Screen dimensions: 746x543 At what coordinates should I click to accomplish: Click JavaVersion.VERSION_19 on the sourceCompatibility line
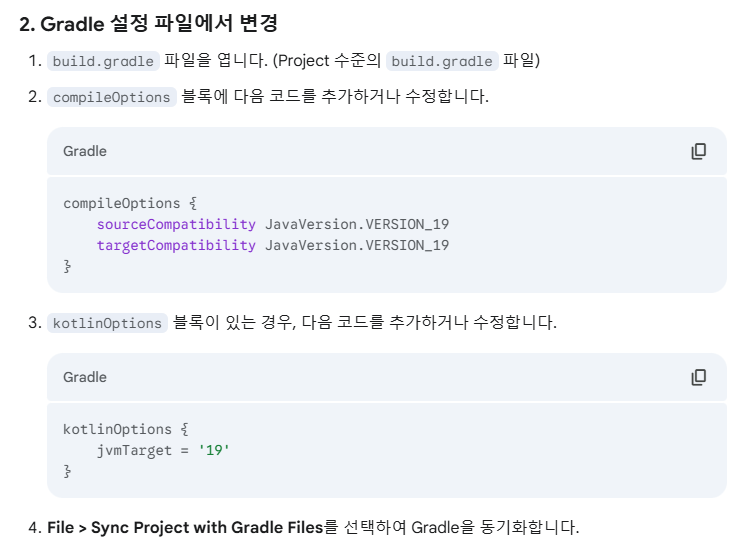(x=357, y=224)
